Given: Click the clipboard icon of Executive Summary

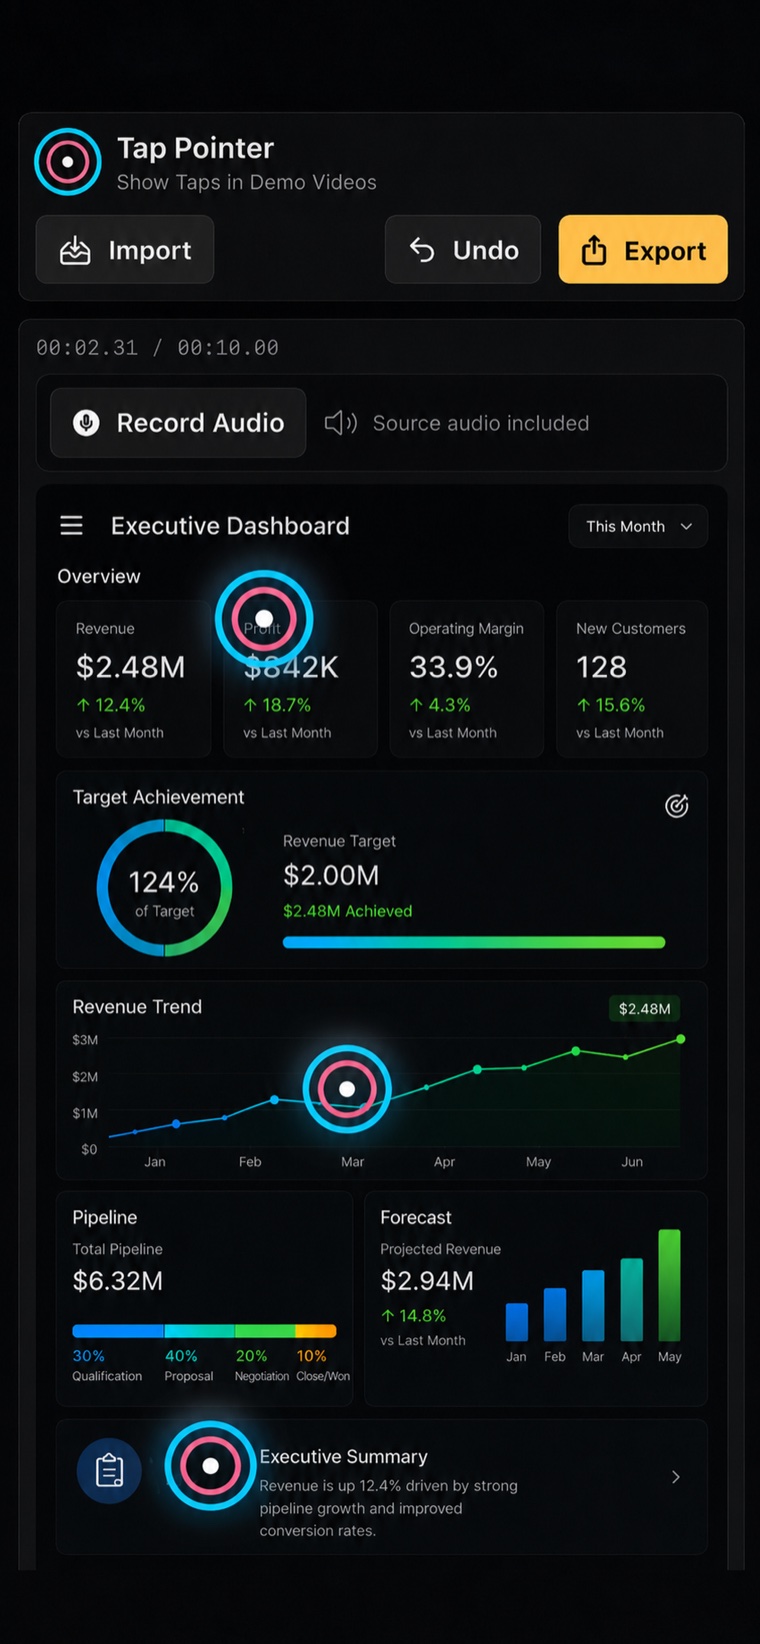Looking at the screenshot, I should [109, 1471].
